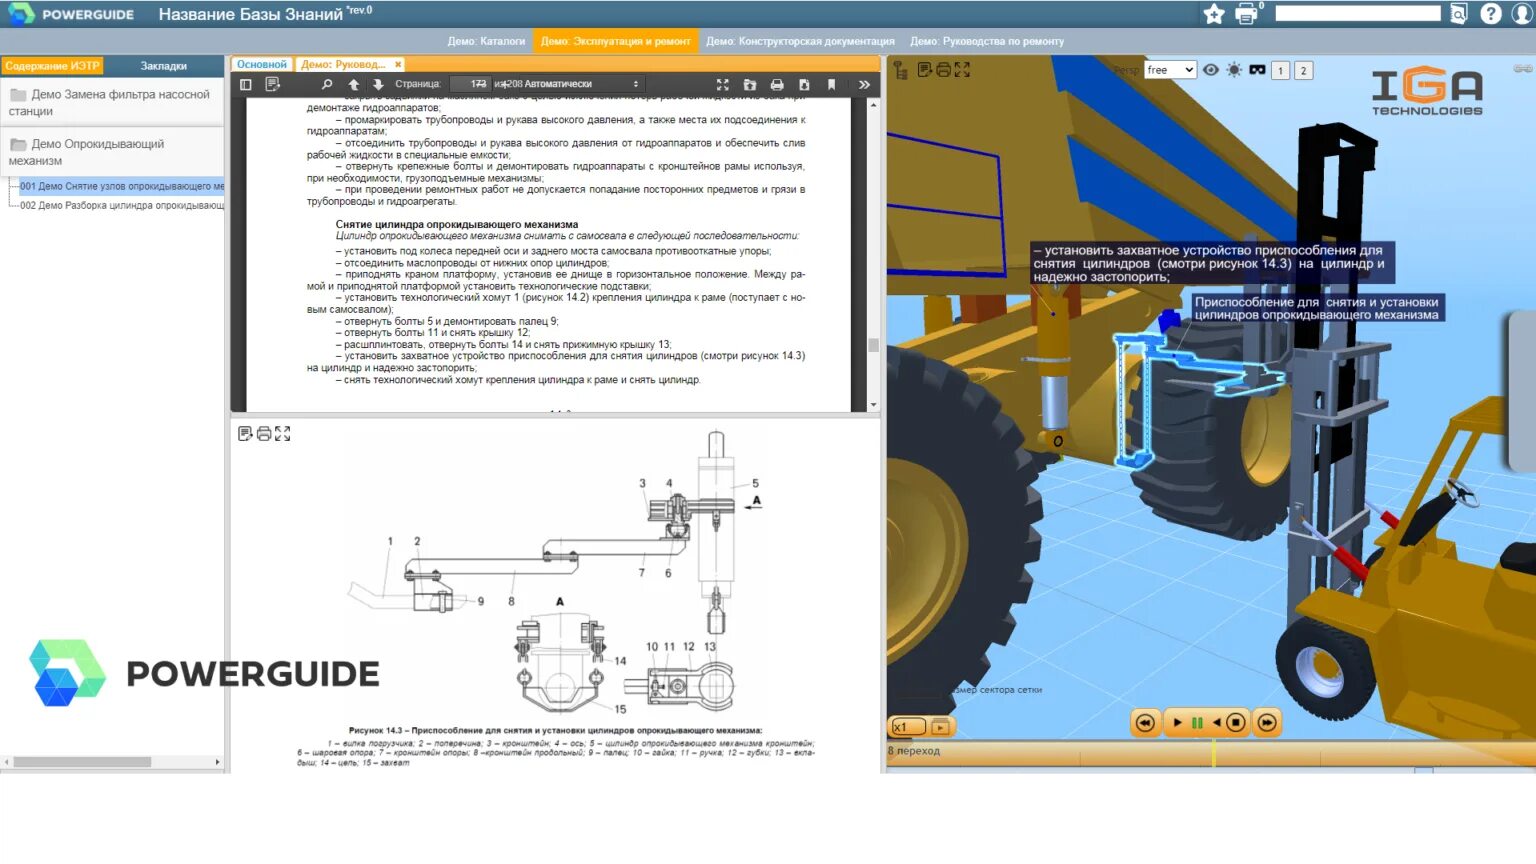Select Демо: Эксплуатация и ремонт tab
Viewport: 1536px width, 864px height.
(615, 41)
